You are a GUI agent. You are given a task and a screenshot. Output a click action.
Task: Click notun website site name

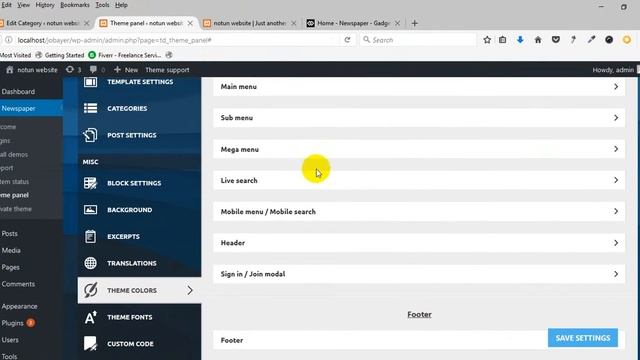37,70
